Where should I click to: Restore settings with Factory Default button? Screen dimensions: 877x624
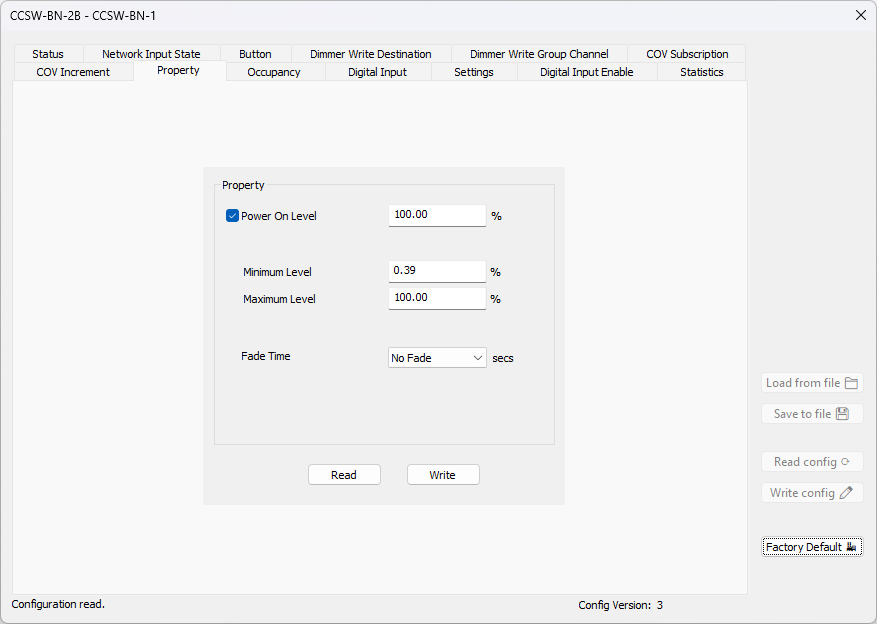click(x=812, y=547)
